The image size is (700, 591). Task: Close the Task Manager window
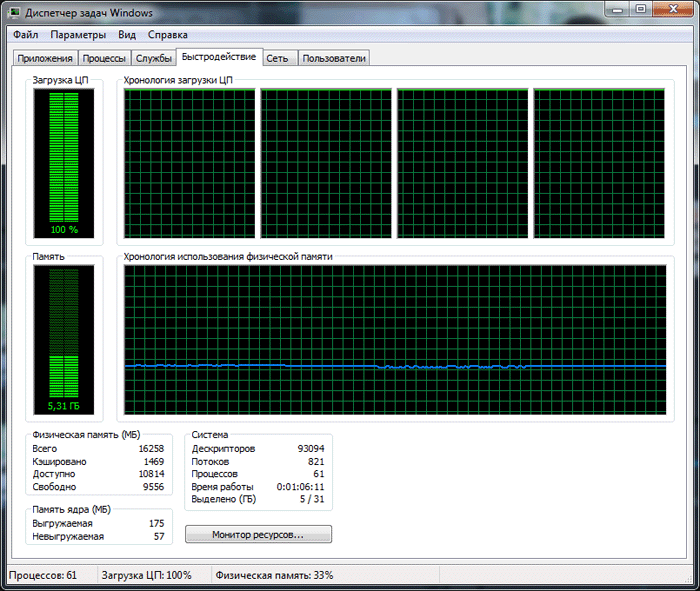tap(674, 9)
